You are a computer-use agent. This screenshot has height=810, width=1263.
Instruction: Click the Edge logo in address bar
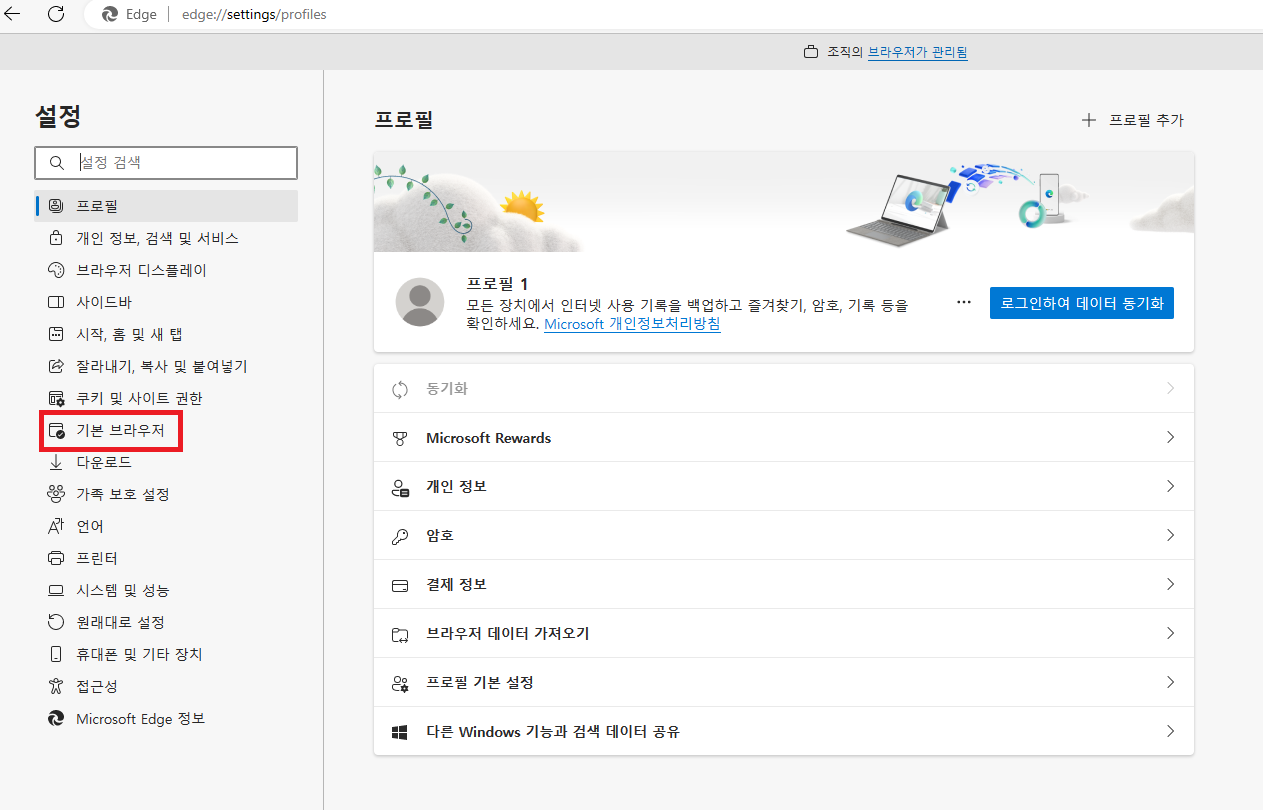(110, 15)
